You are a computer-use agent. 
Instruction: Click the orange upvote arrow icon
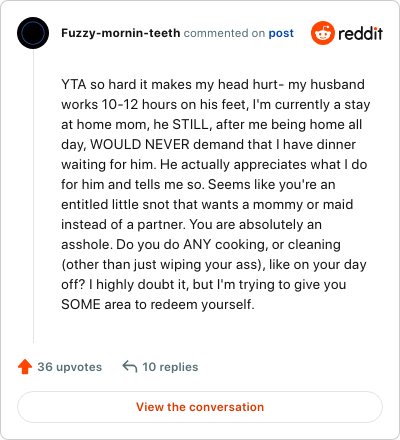click(x=25, y=367)
